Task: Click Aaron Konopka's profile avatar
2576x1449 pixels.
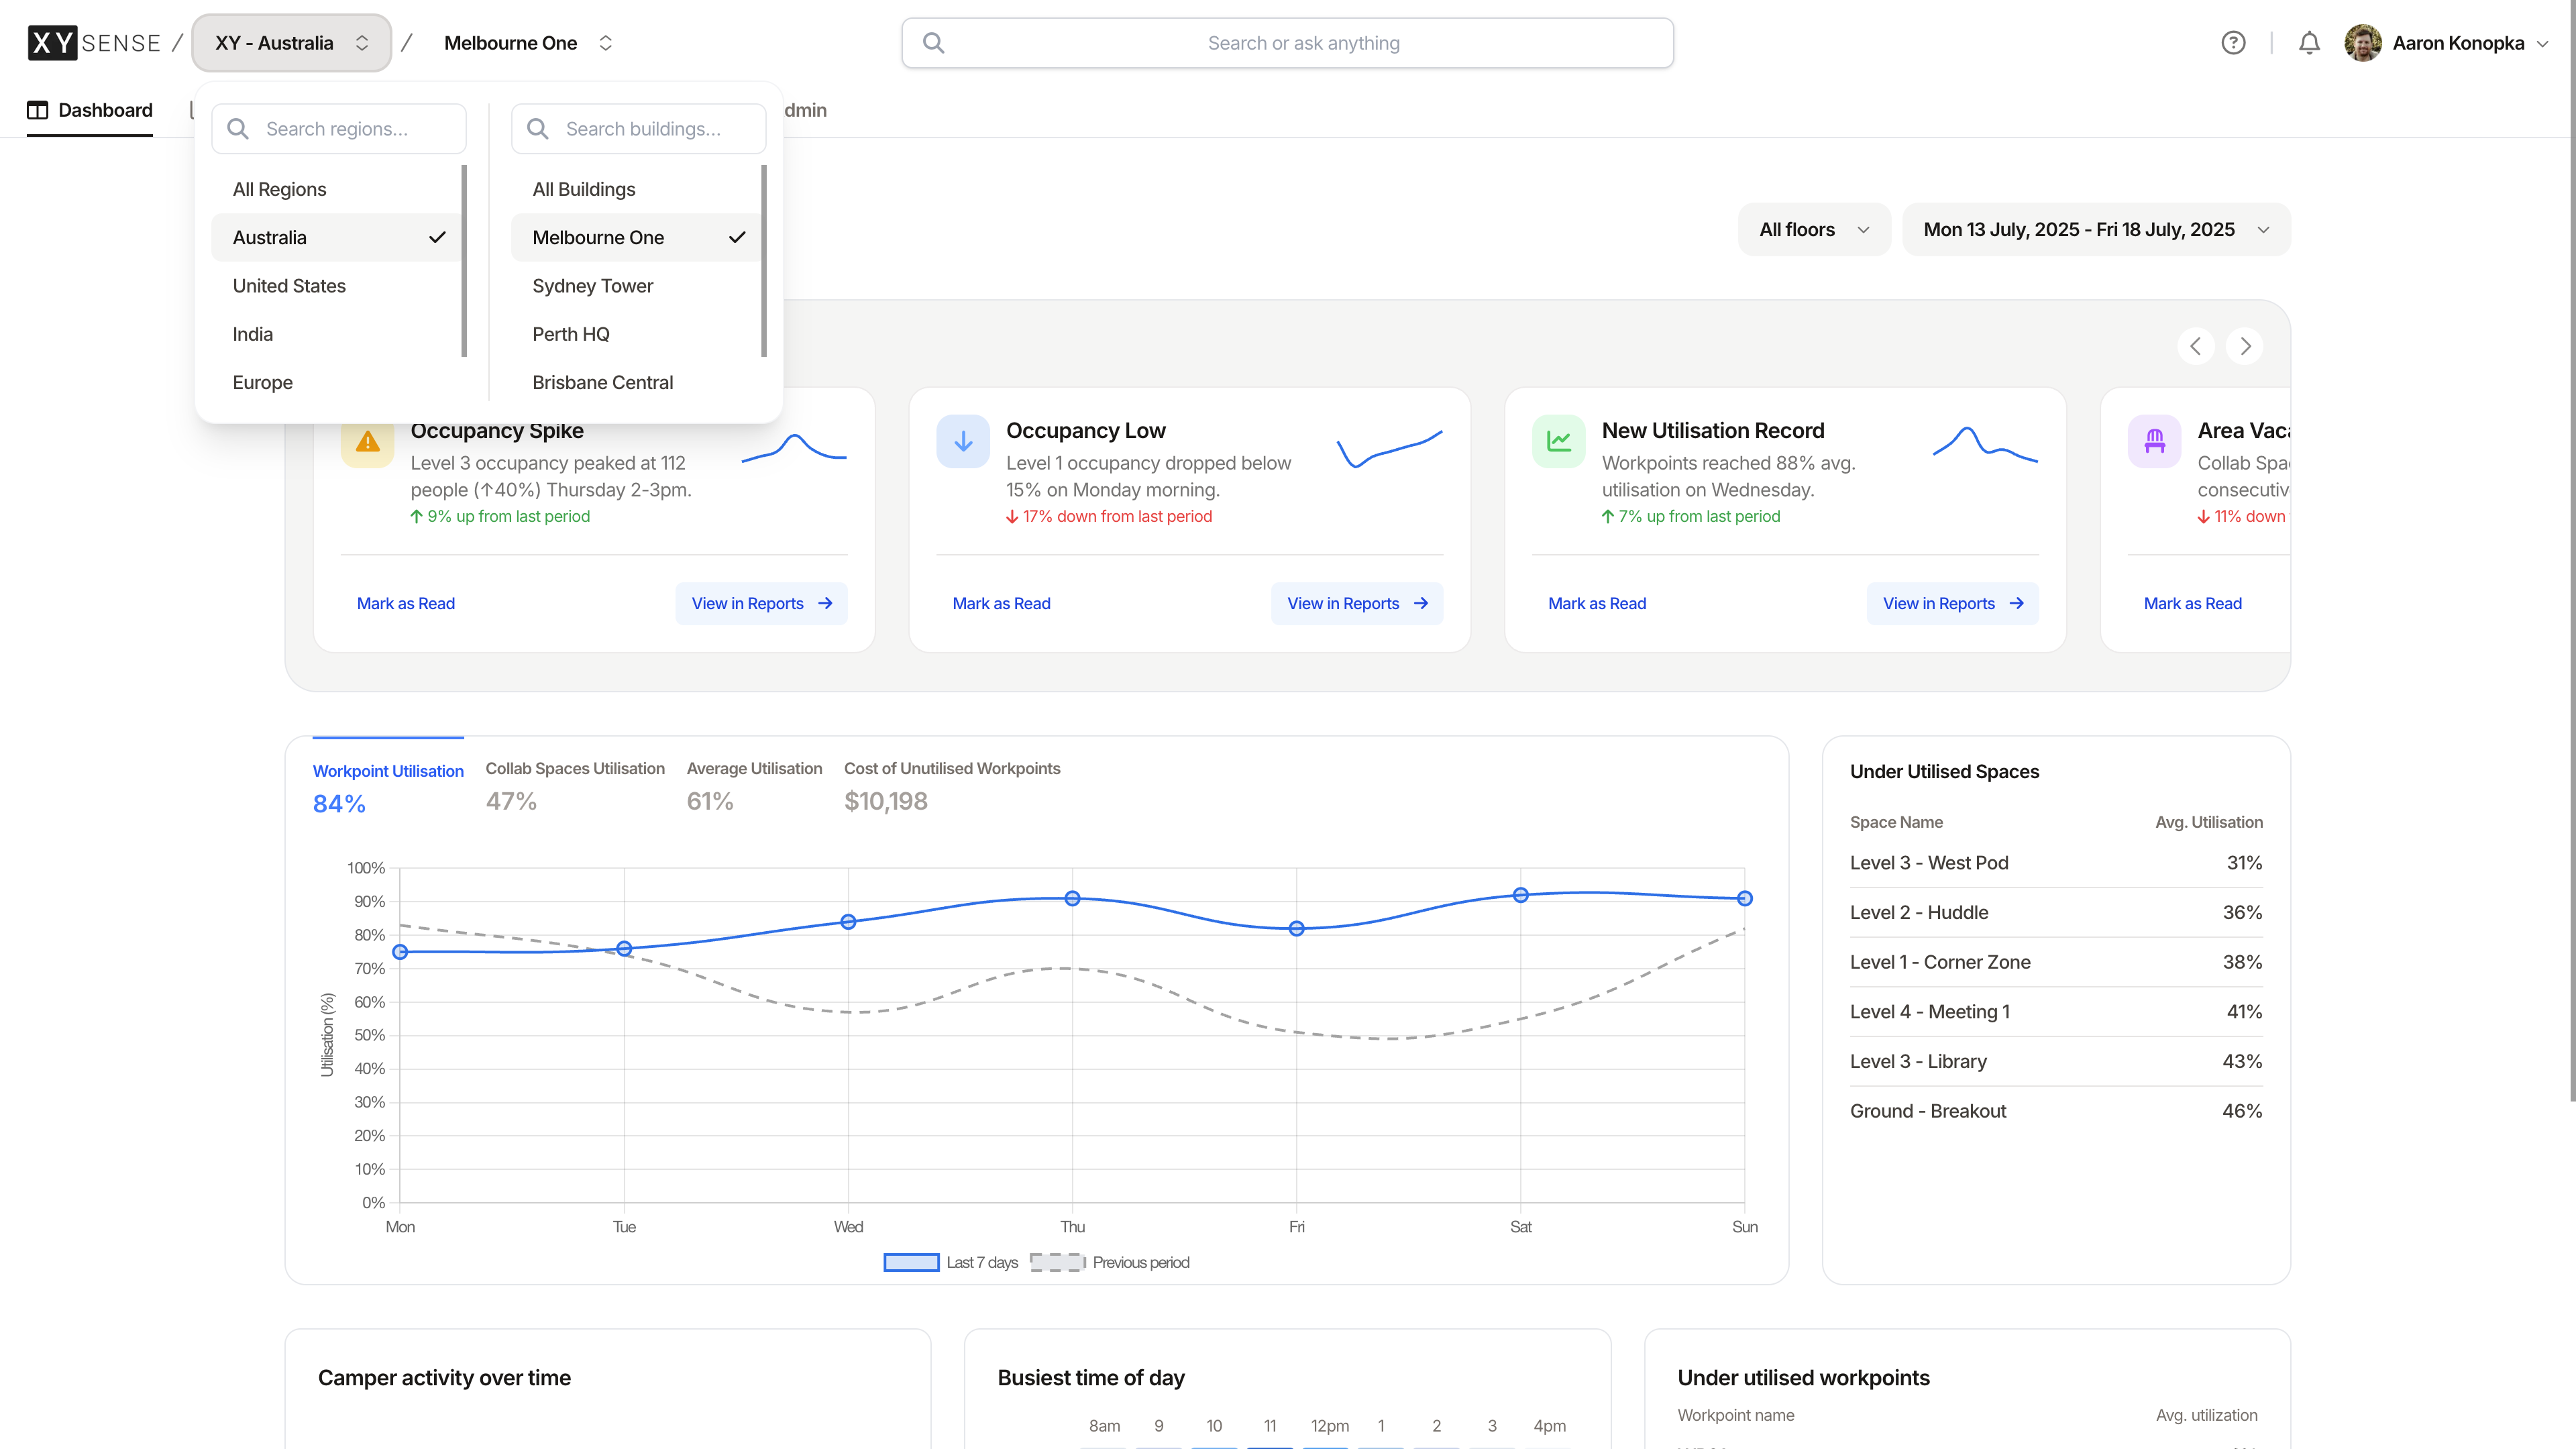Action: click(2363, 43)
